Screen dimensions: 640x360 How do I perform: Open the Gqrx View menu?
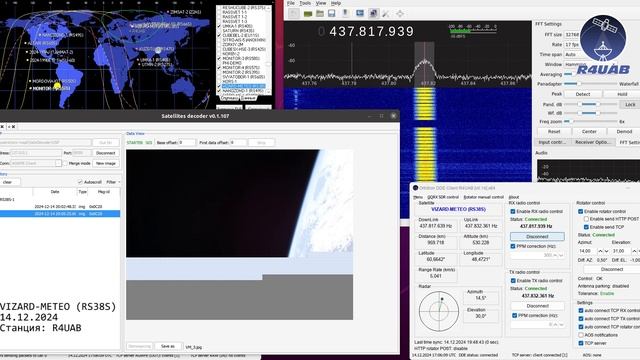[x=321, y=3]
